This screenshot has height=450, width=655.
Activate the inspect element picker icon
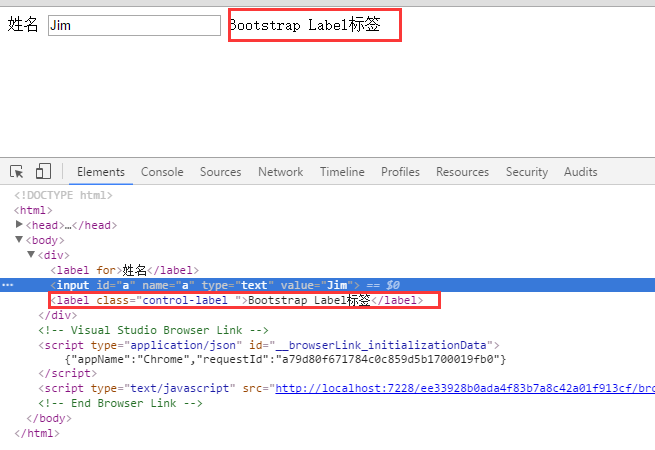(x=17, y=171)
